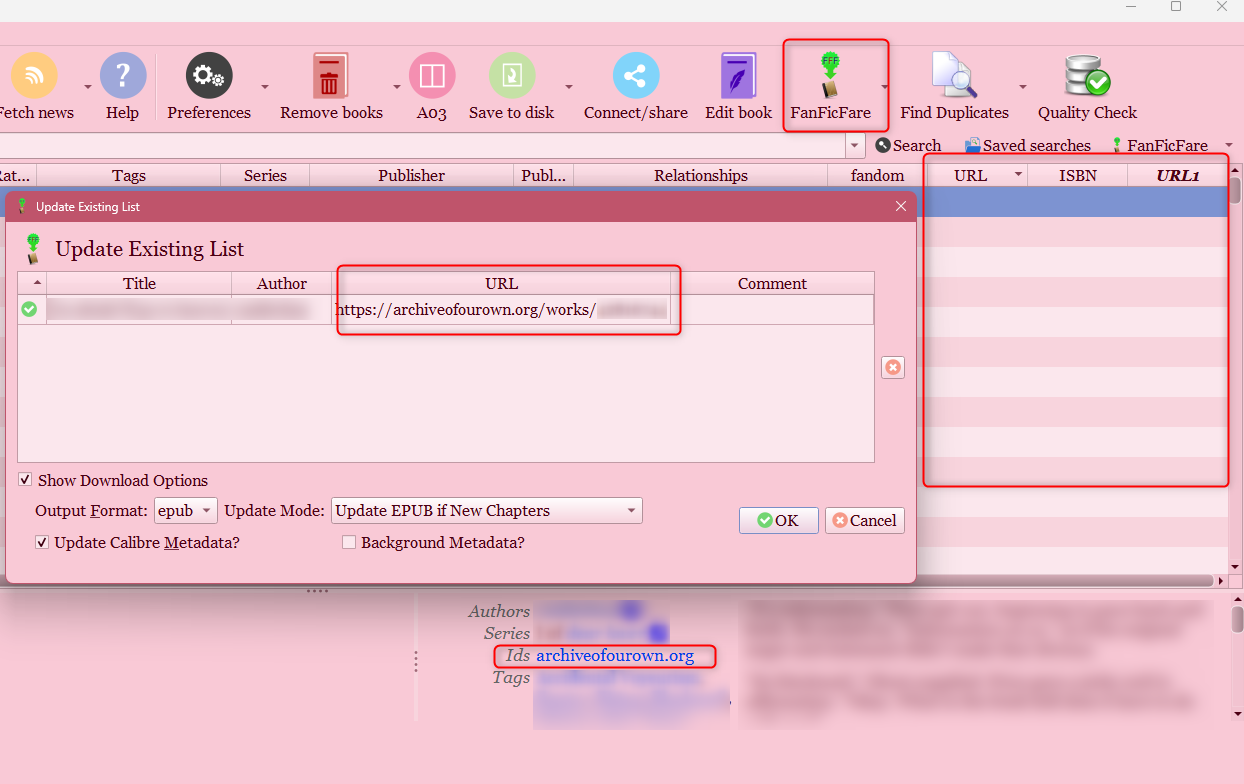The image size is (1244, 784).
Task: Click the sort indicator column header in dialog
Action: click(32, 283)
